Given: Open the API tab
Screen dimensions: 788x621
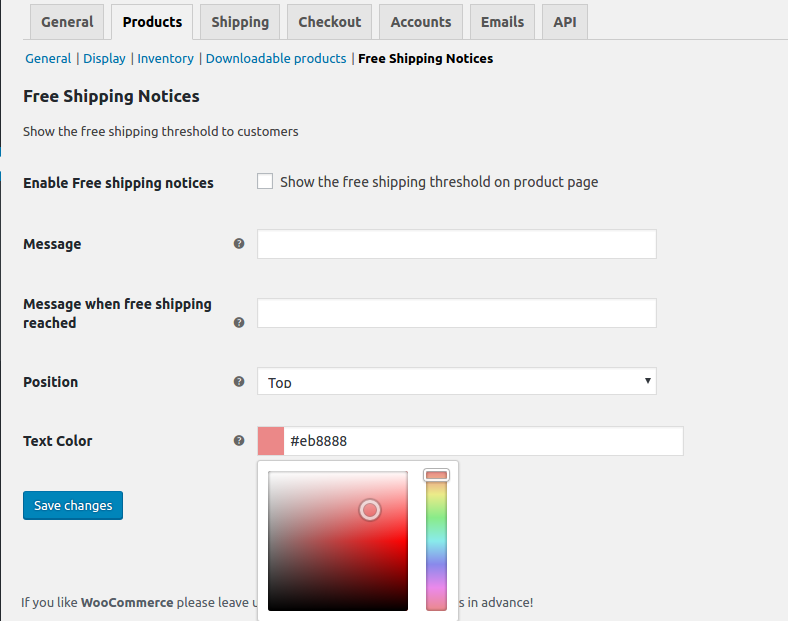Looking at the screenshot, I should click(x=565, y=22).
